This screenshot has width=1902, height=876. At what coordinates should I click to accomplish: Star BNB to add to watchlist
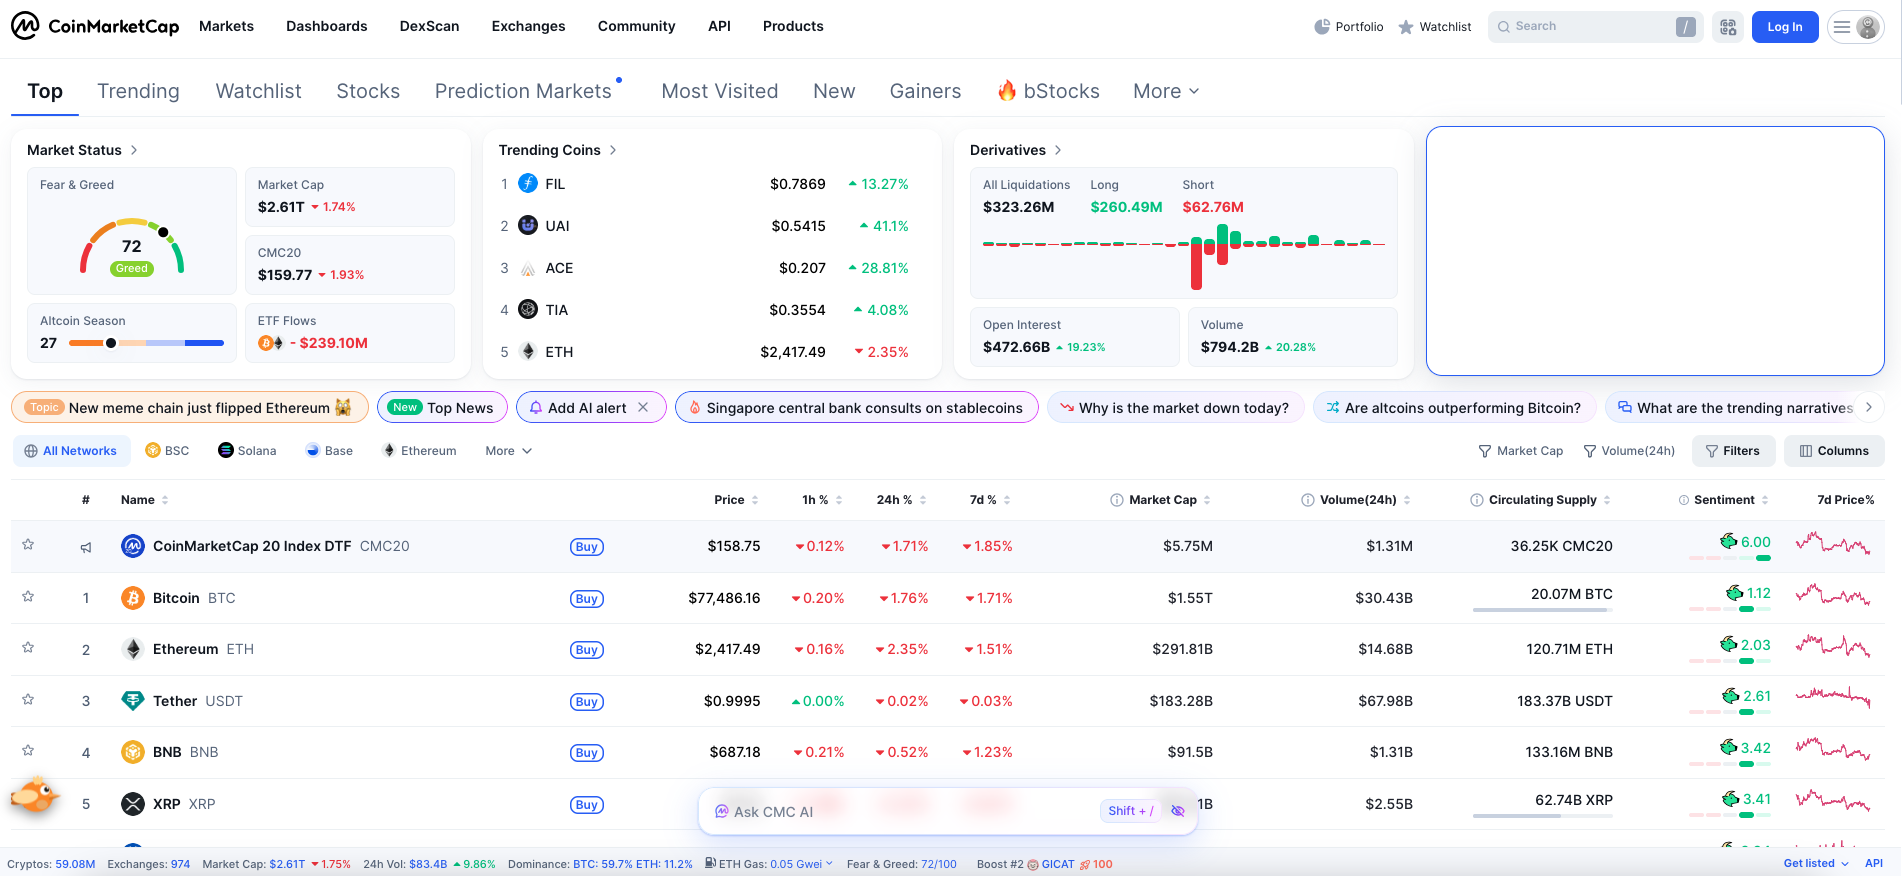pos(28,751)
